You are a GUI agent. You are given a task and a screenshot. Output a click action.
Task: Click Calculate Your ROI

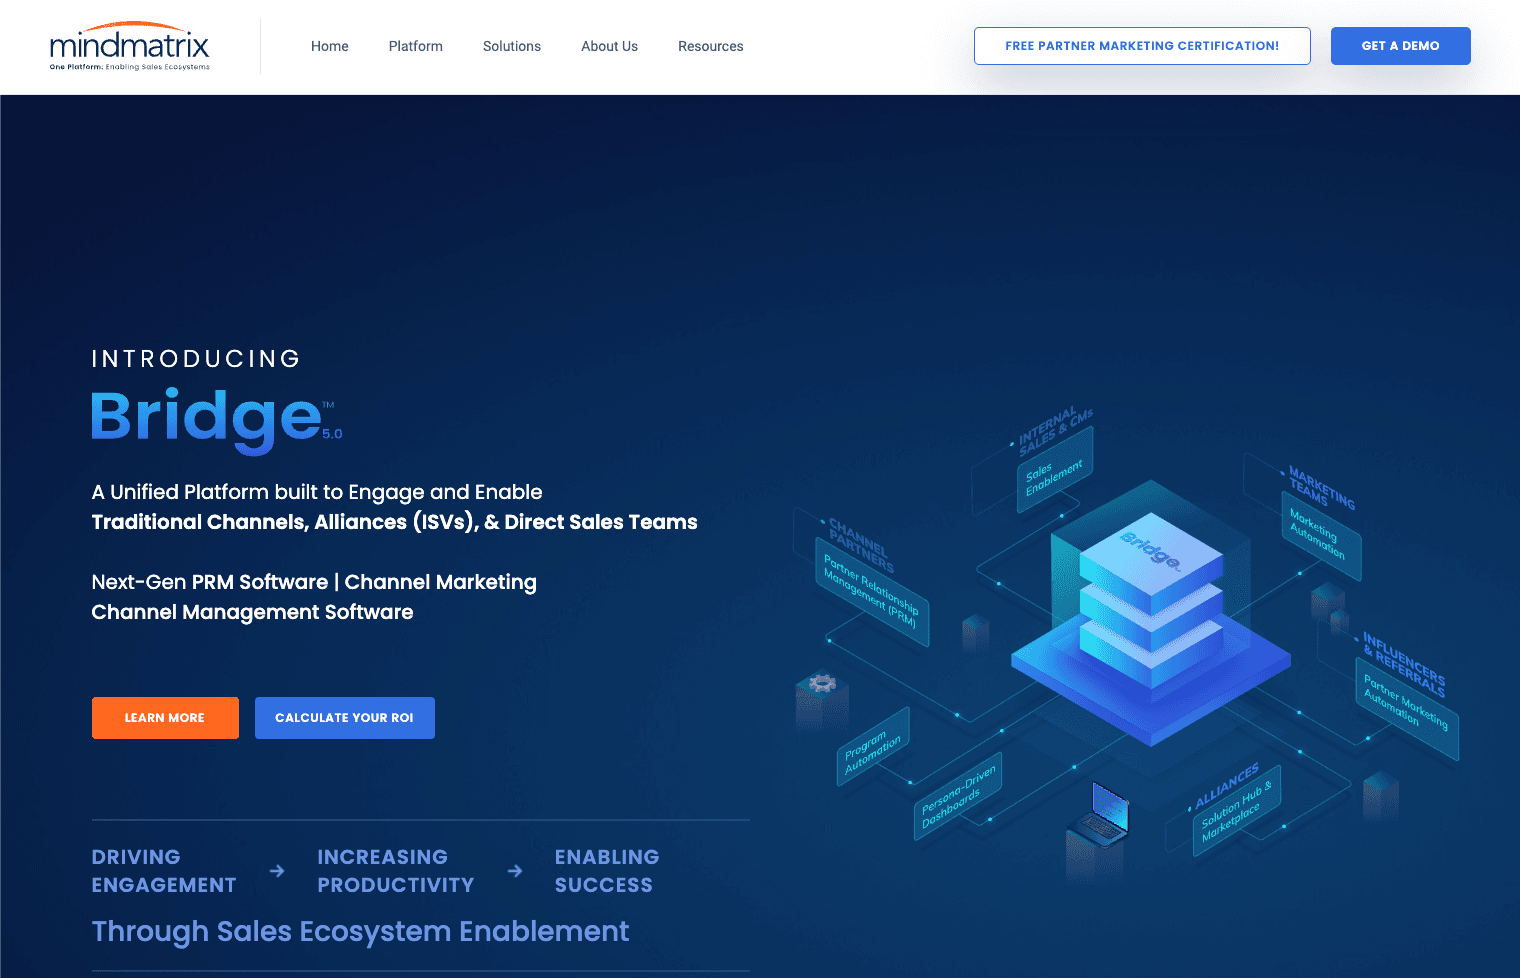tap(344, 717)
